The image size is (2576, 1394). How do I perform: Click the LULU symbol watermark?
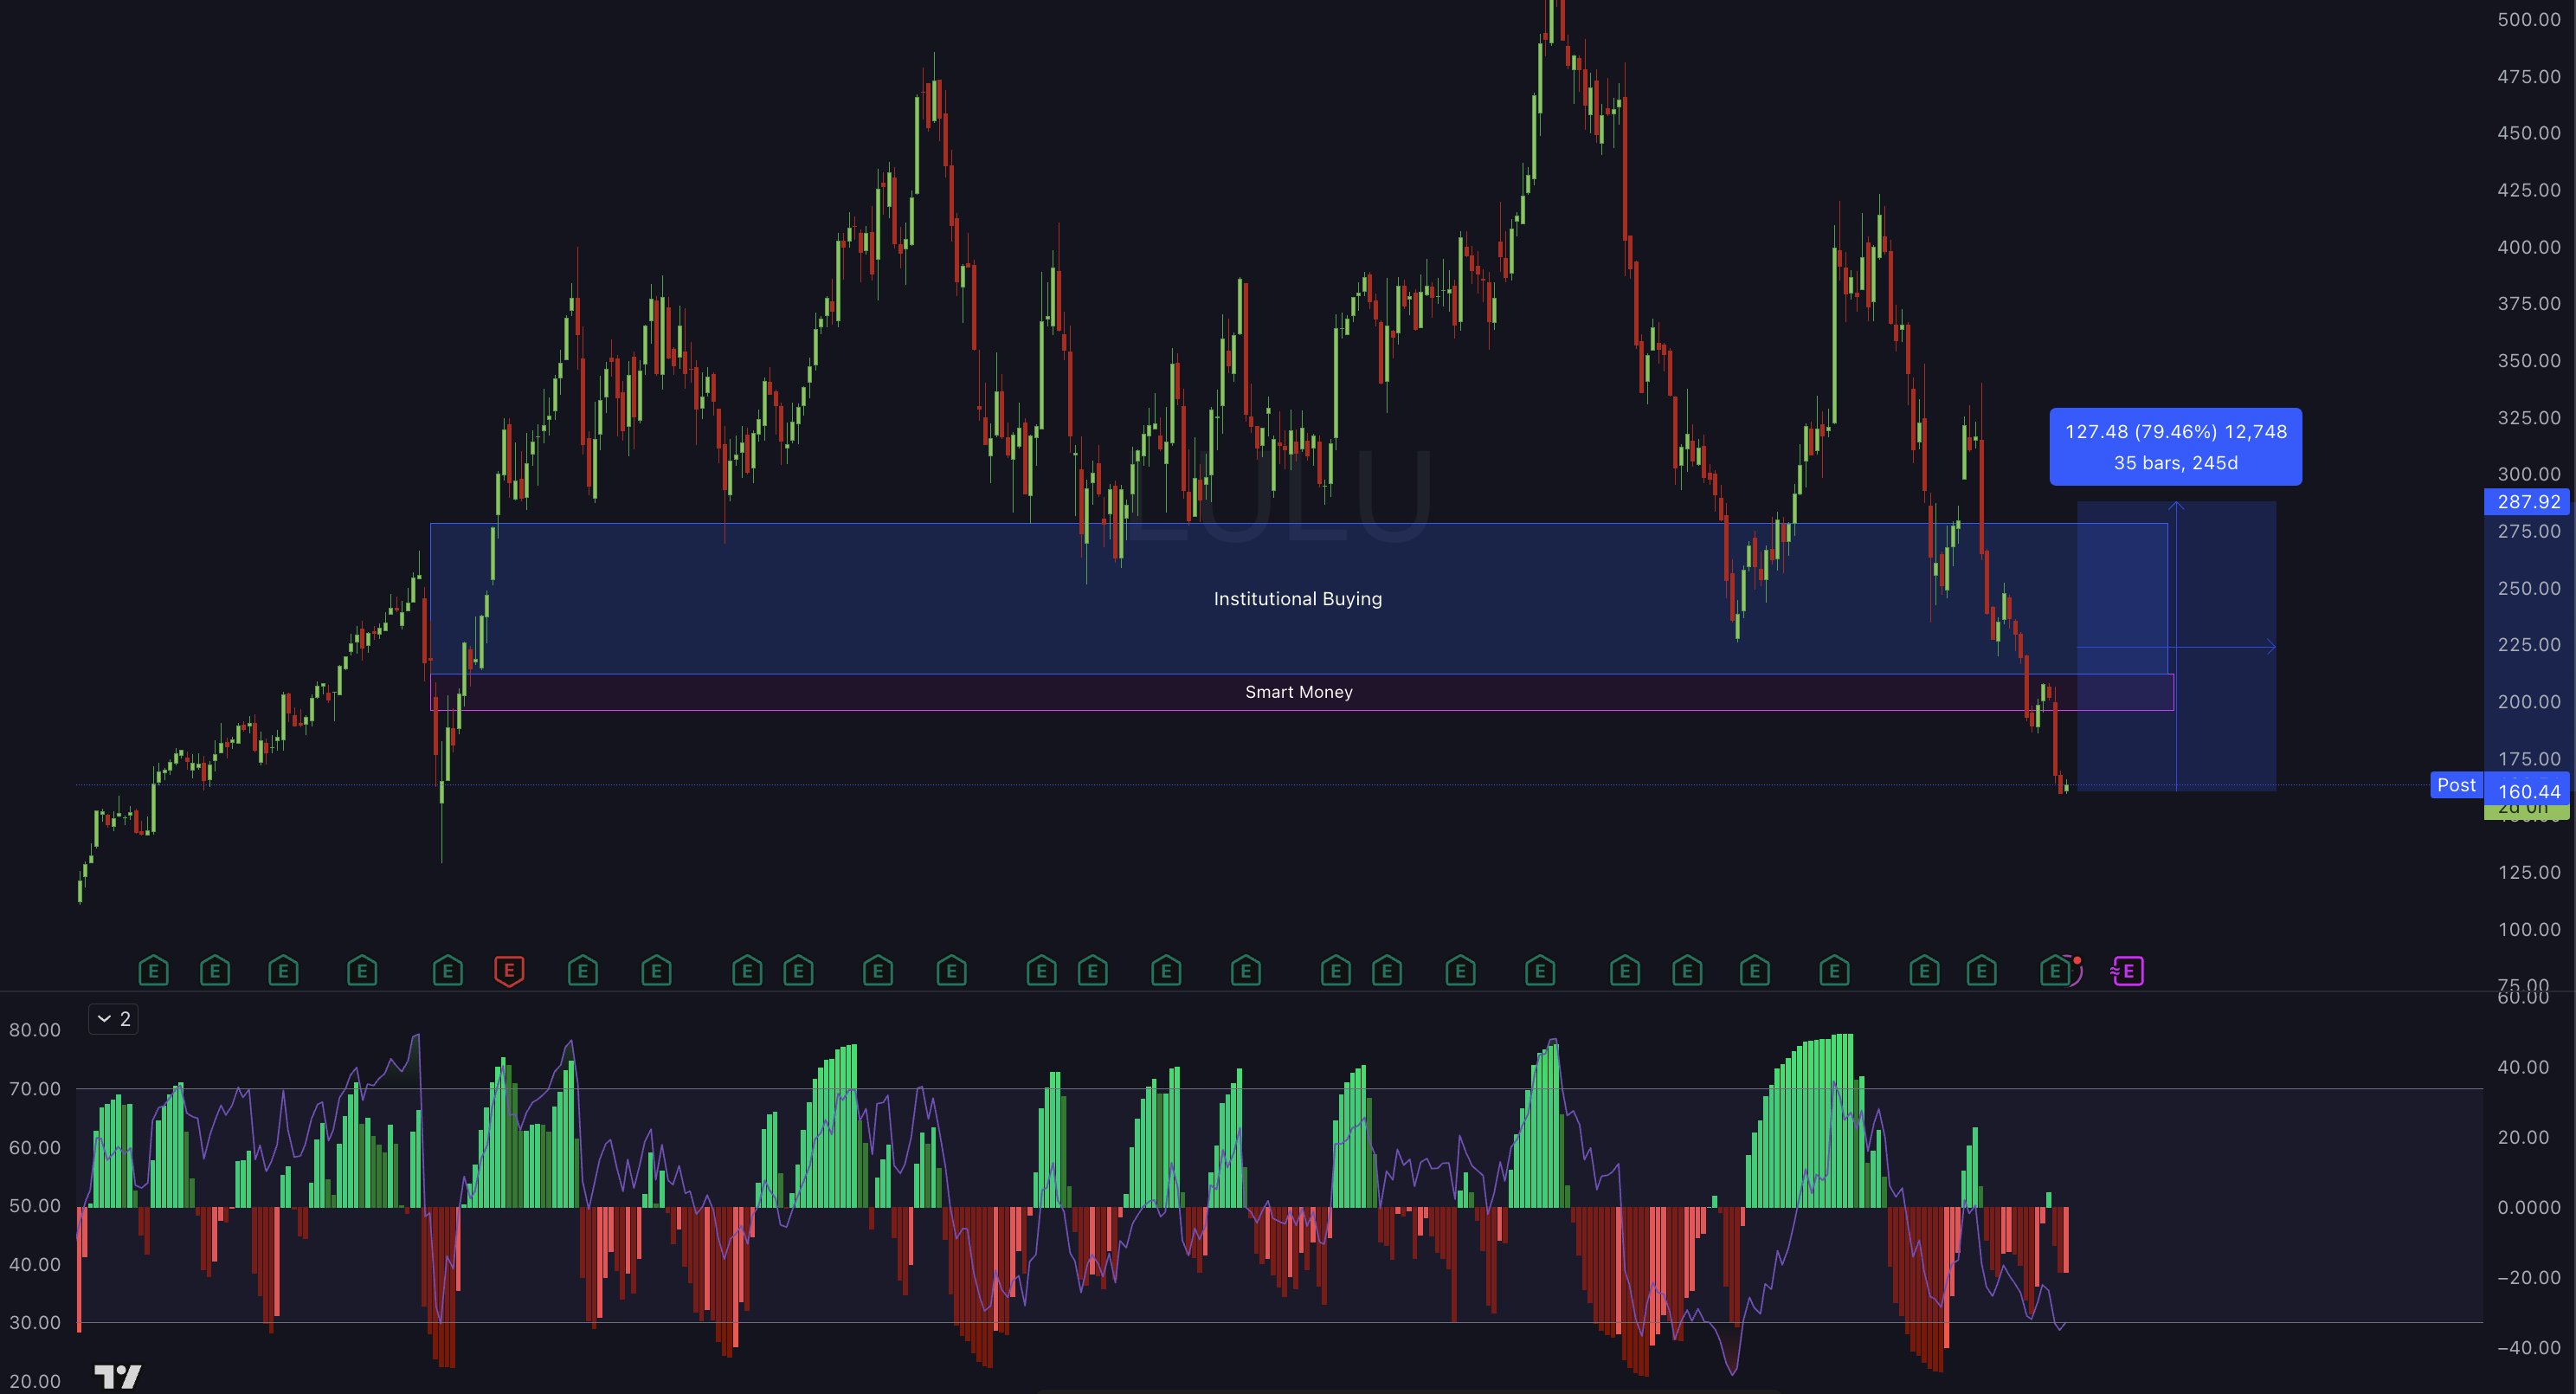tap(1280, 497)
